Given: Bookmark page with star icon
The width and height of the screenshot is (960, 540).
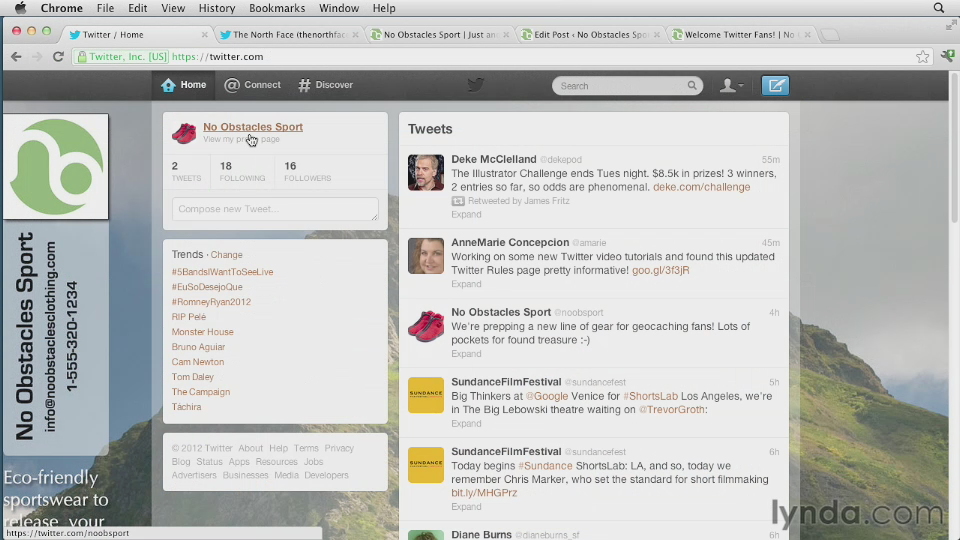Looking at the screenshot, I should click(x=922, y=57).
